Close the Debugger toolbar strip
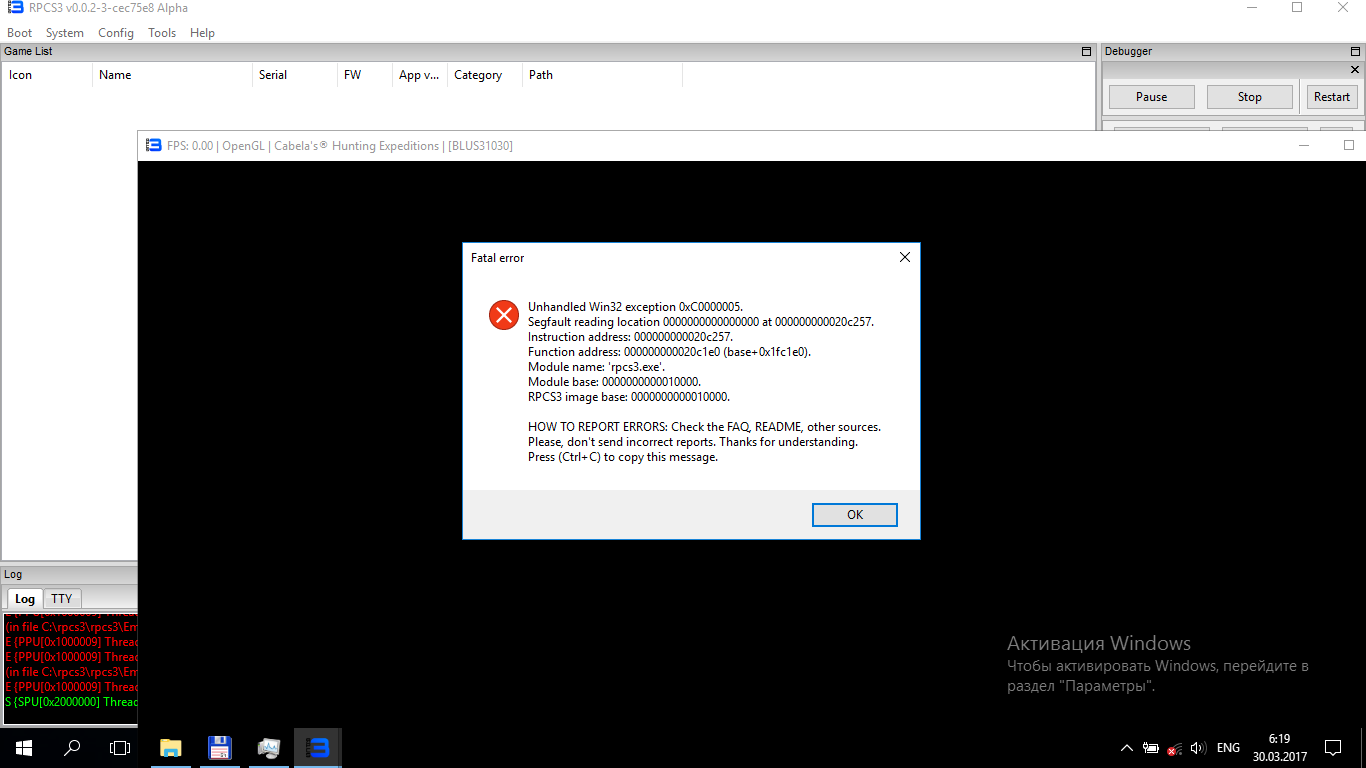 (x=1355, y=70)
